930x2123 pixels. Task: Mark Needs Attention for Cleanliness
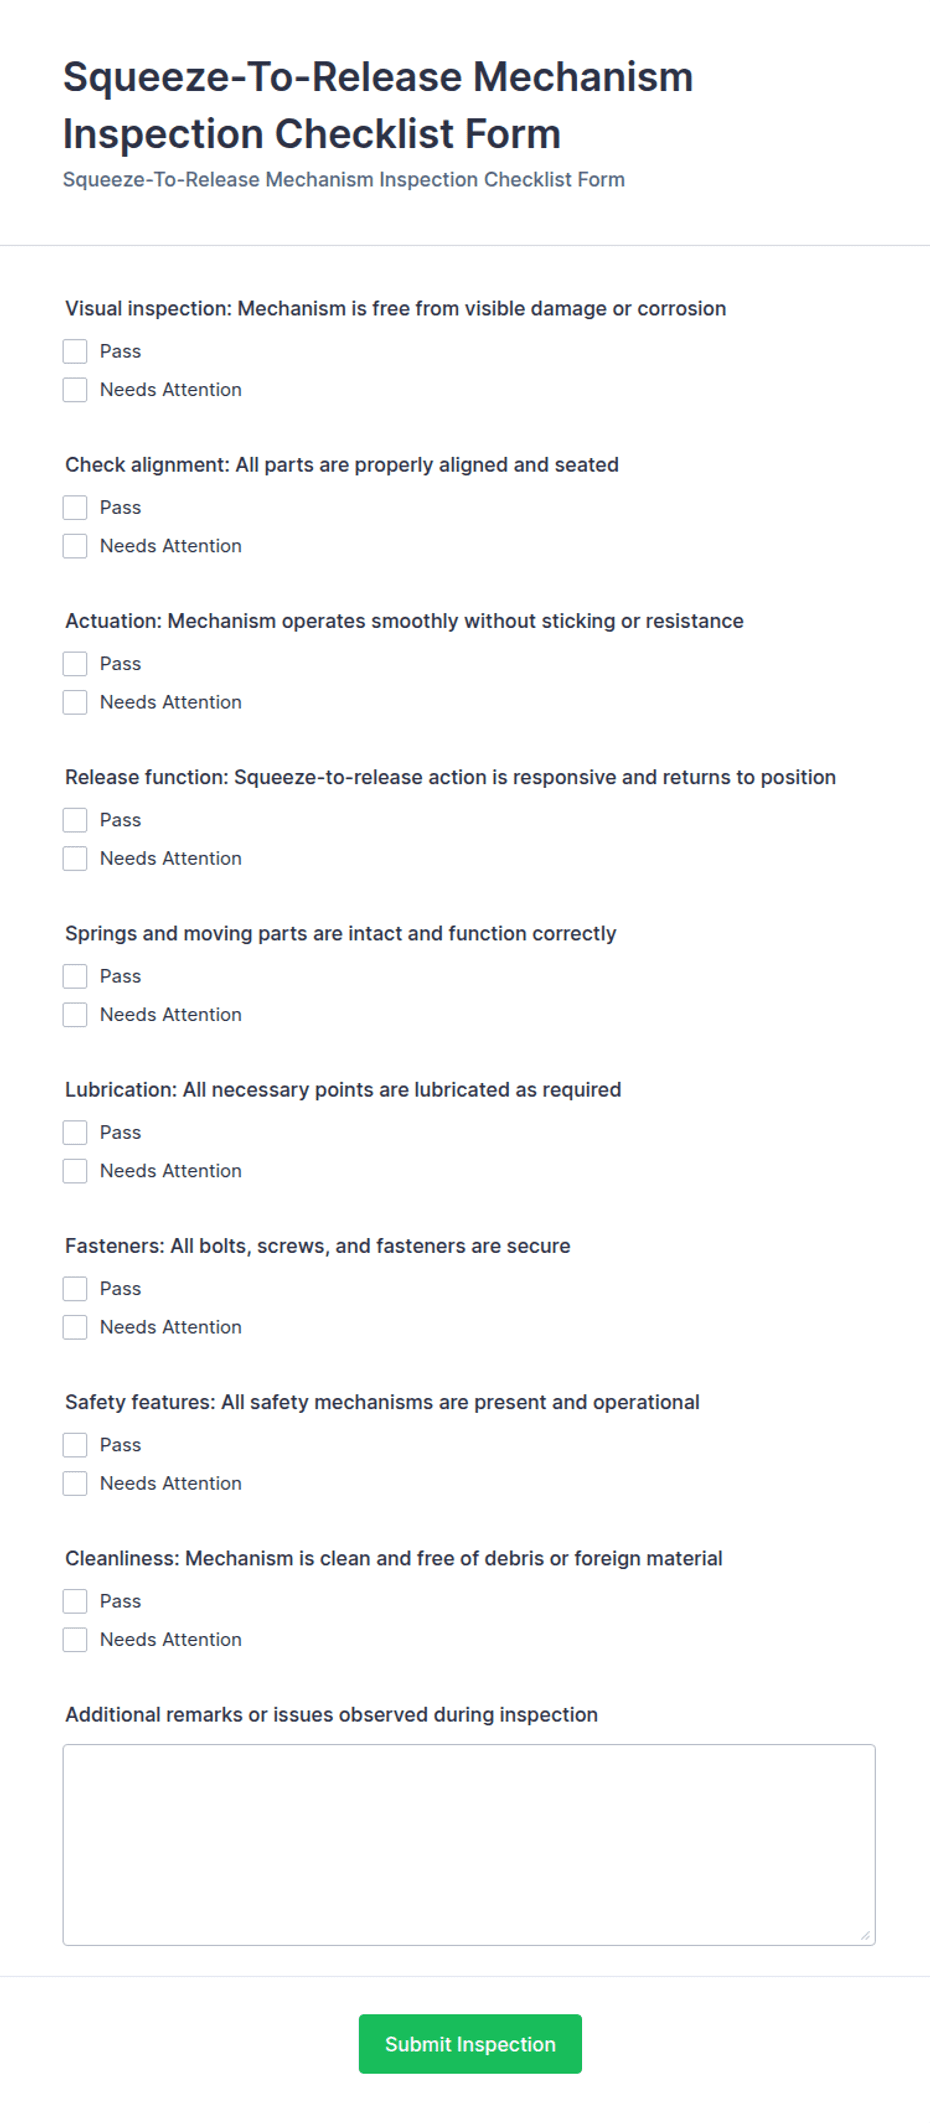(75, 1639)
